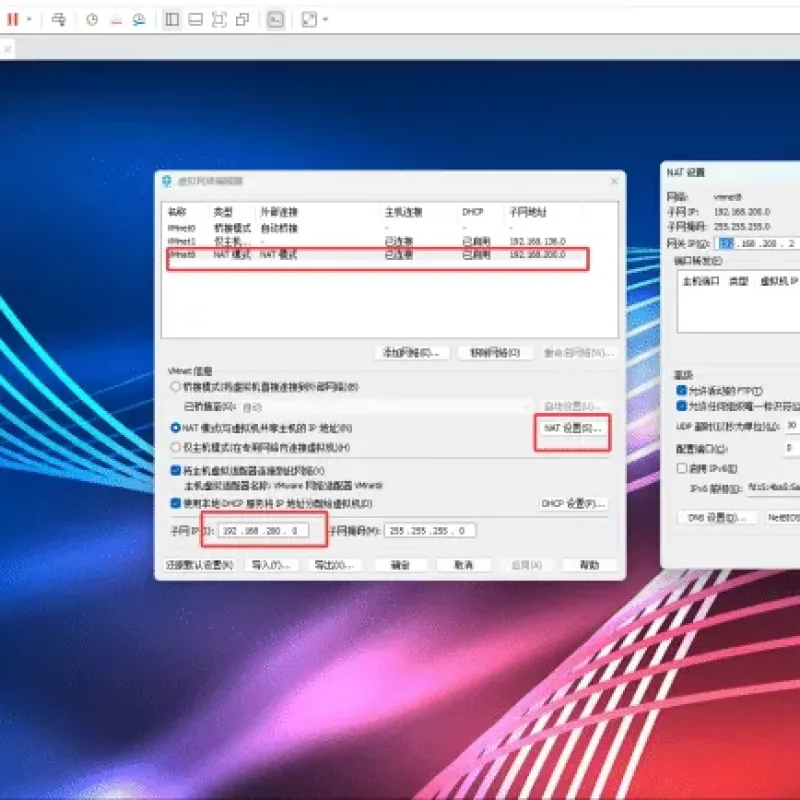Click the 添加网络 (Add Network) button
Screen dimensions: 800x800
[x=411, y=353]
